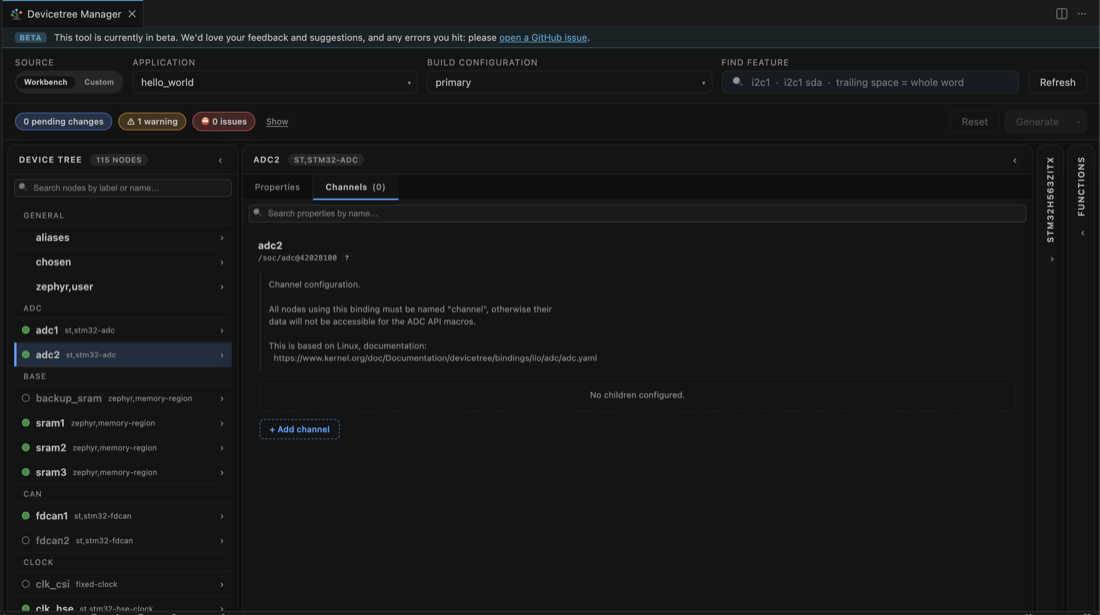Click the /soc/adc@42028100 path text
This screenshot has height=615, width=1100.
click(297, 258)
